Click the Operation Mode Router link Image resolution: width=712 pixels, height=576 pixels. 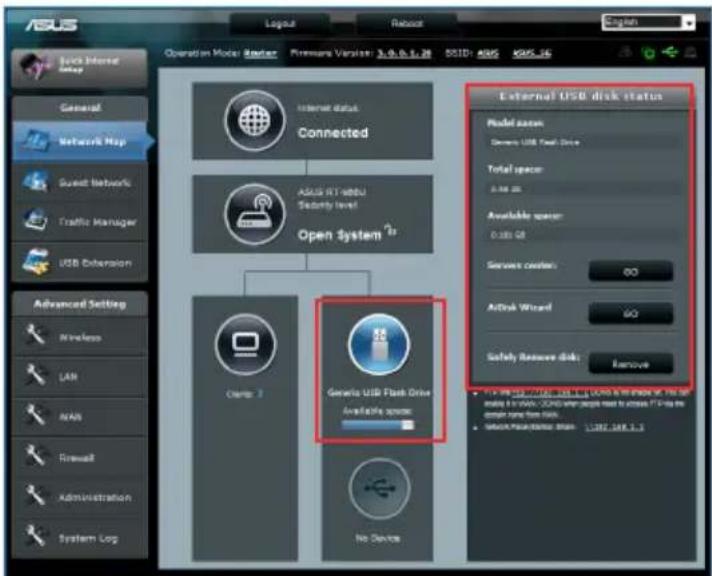click(x=260, y=53)
